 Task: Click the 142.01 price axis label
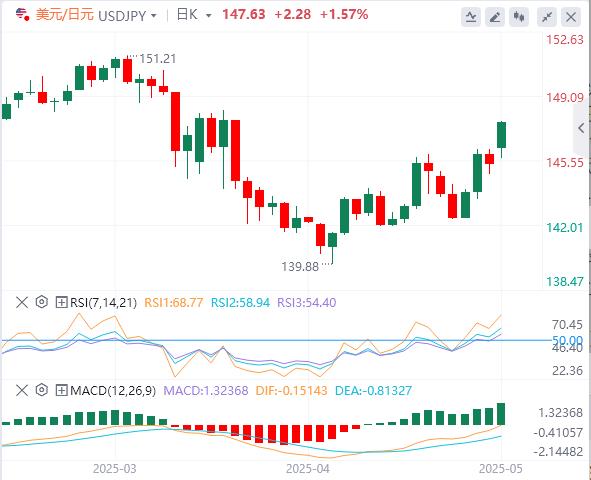click(565, 228)
